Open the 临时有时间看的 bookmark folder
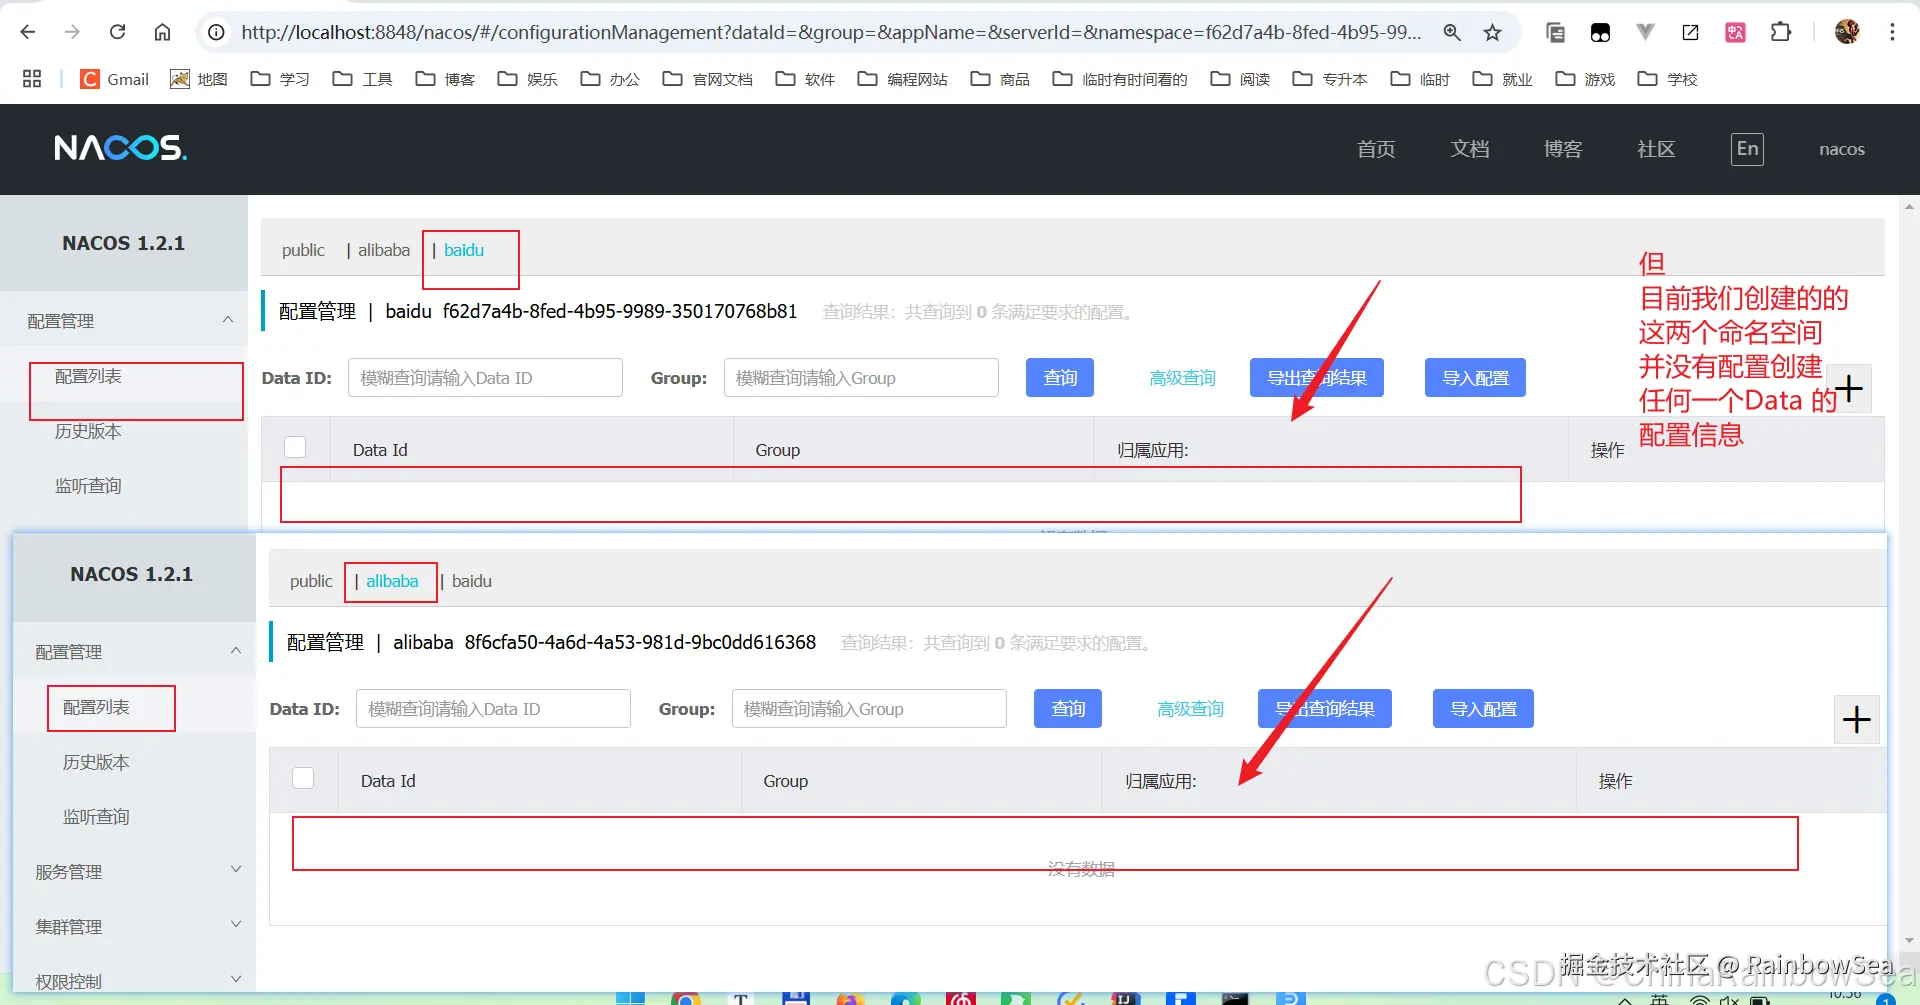1920x1005 pixels. click(1120, 79)
